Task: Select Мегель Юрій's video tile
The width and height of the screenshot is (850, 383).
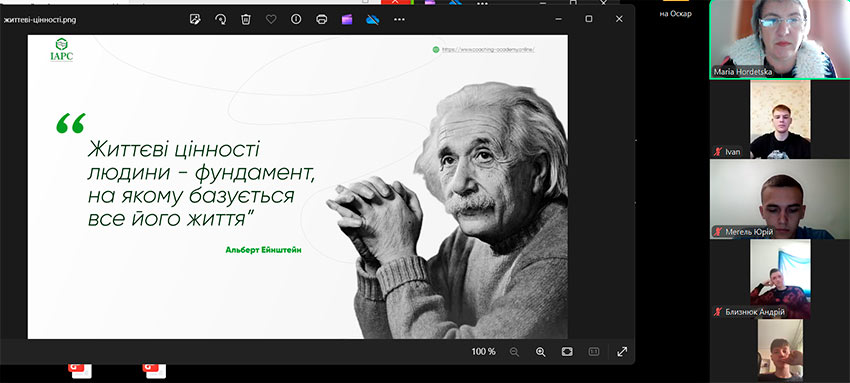Action: pos(780,199)
